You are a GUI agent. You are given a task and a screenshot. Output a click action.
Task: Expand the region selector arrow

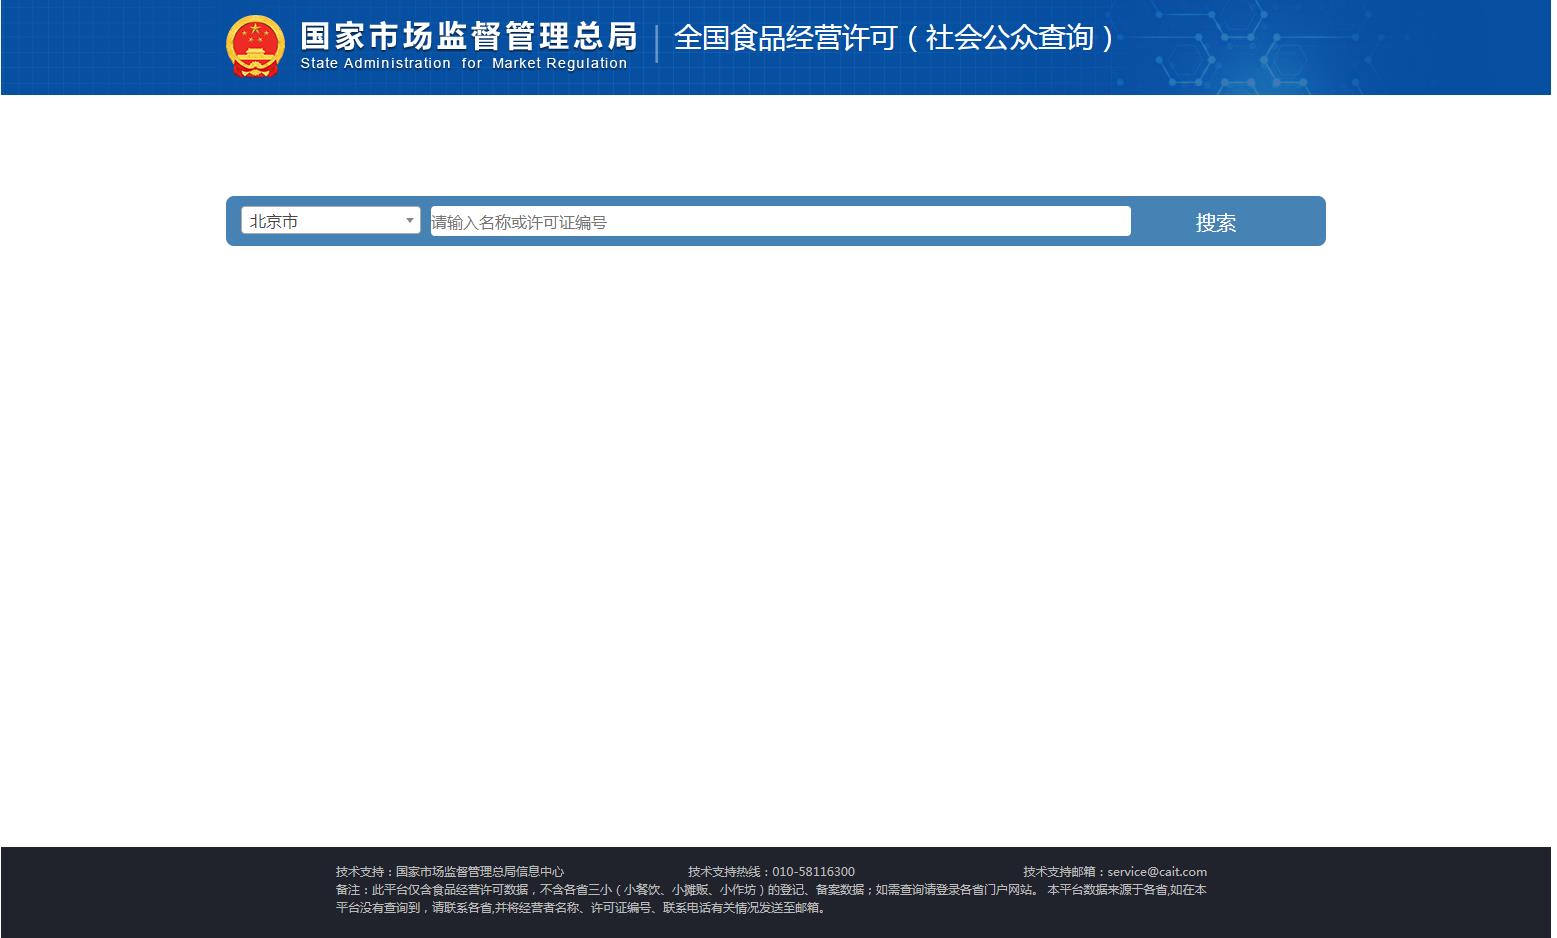click(409, 220)
